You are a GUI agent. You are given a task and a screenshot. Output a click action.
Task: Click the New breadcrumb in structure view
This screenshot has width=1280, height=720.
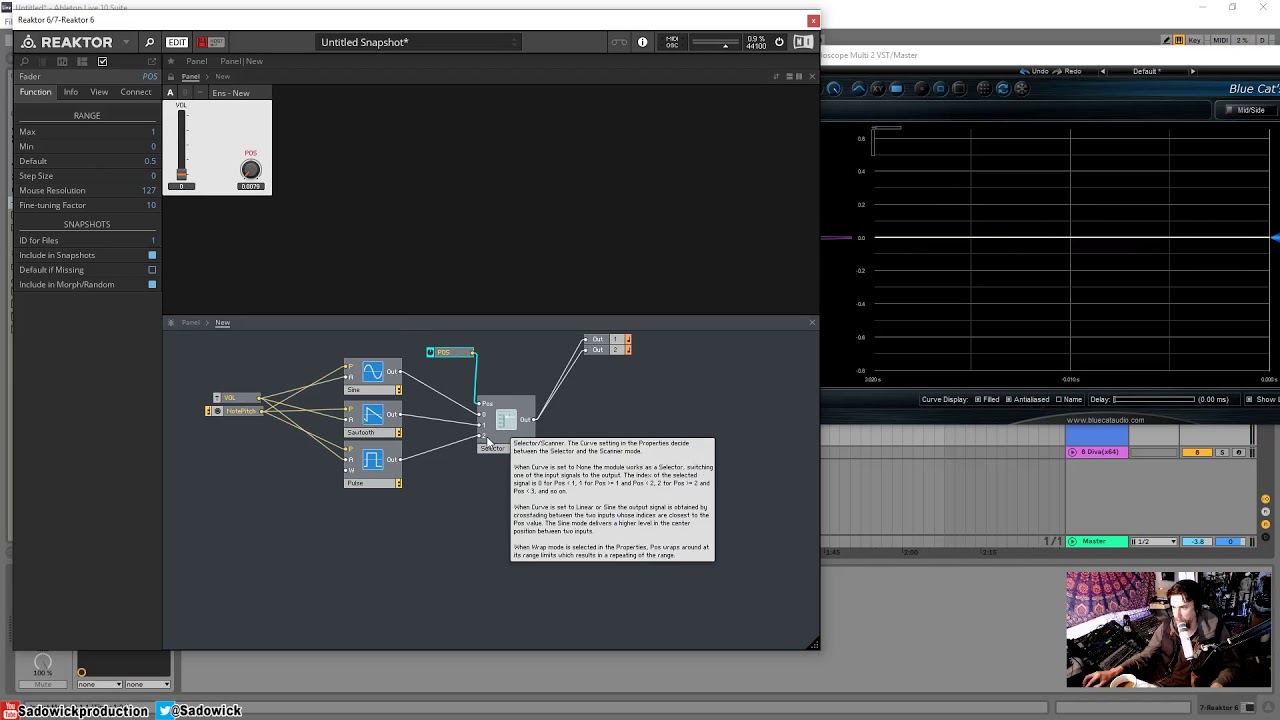pyautogui.click(x=222, y=323)
